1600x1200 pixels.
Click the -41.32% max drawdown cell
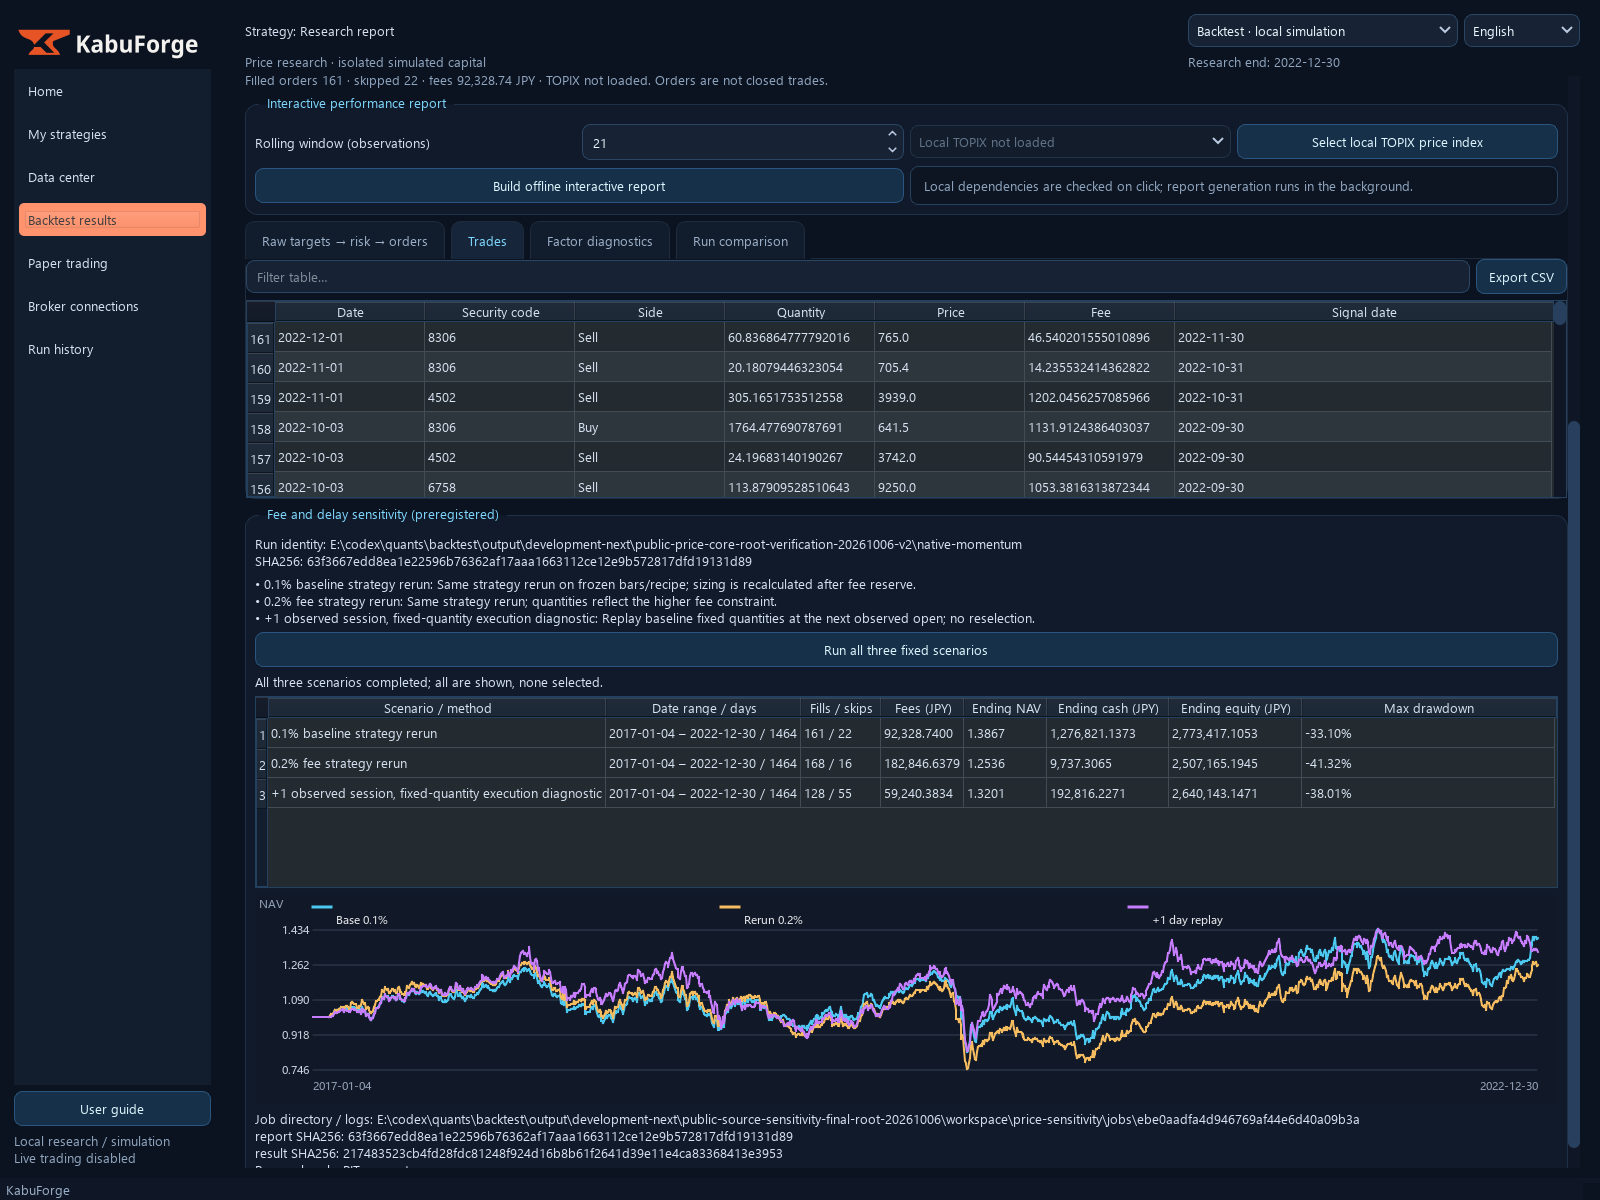[x=1429, y=763]
